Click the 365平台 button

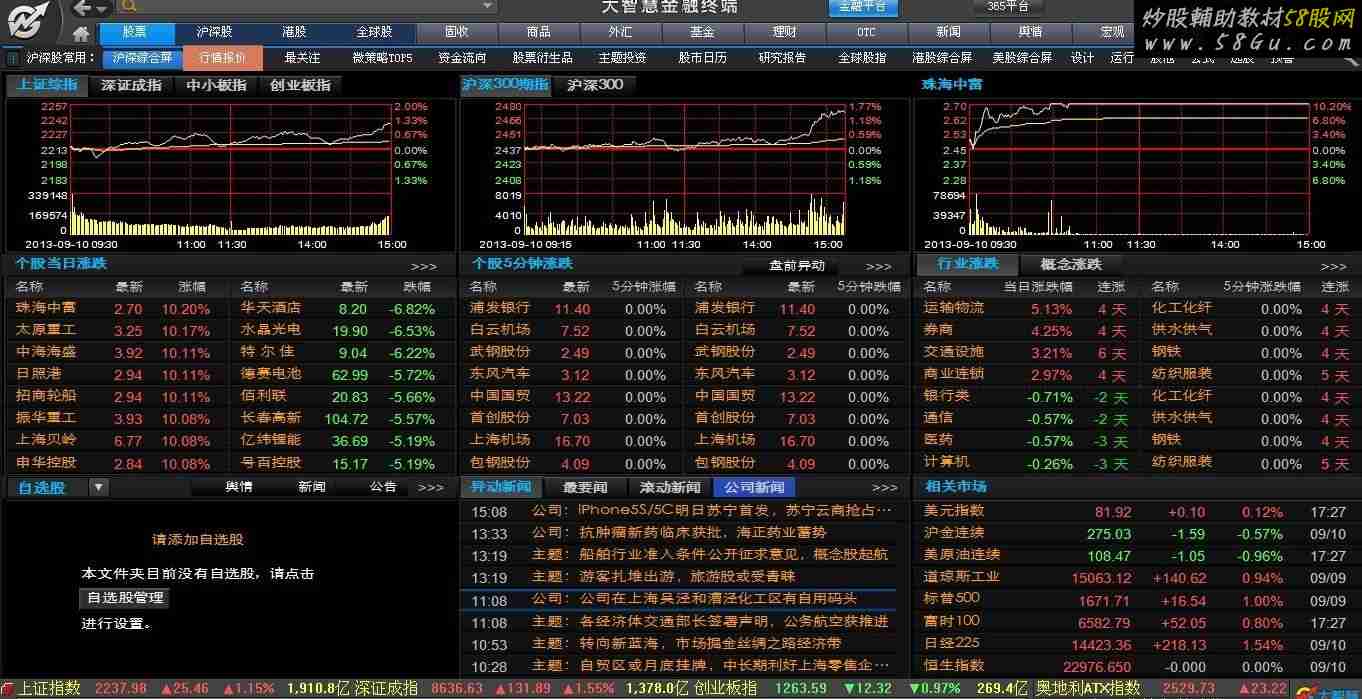click(x=1008, y=7)
